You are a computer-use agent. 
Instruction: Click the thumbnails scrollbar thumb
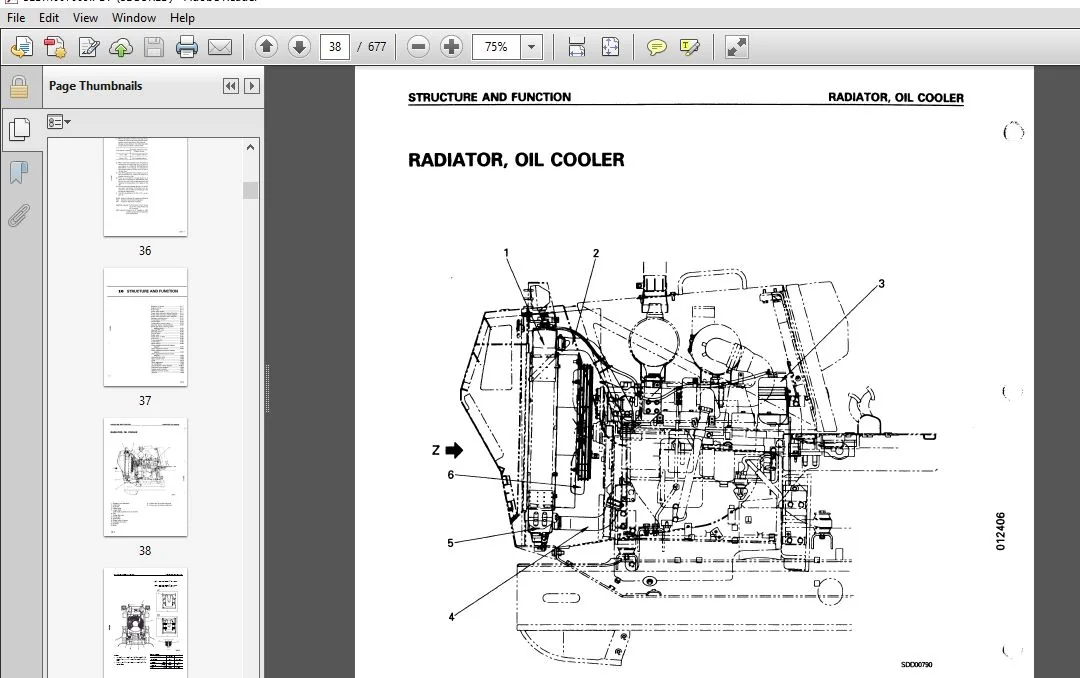tap(250, 190)
